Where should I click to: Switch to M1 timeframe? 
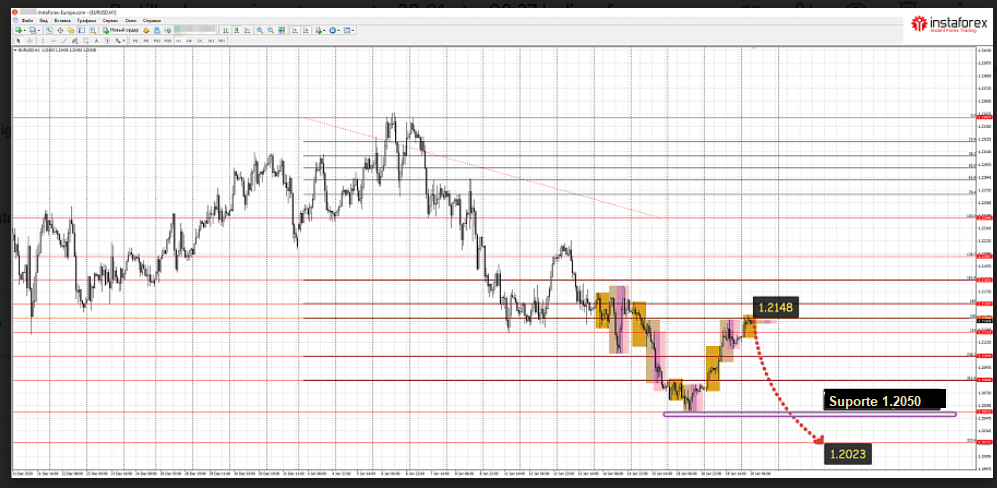pyautogui.click(x=135, y=41)
